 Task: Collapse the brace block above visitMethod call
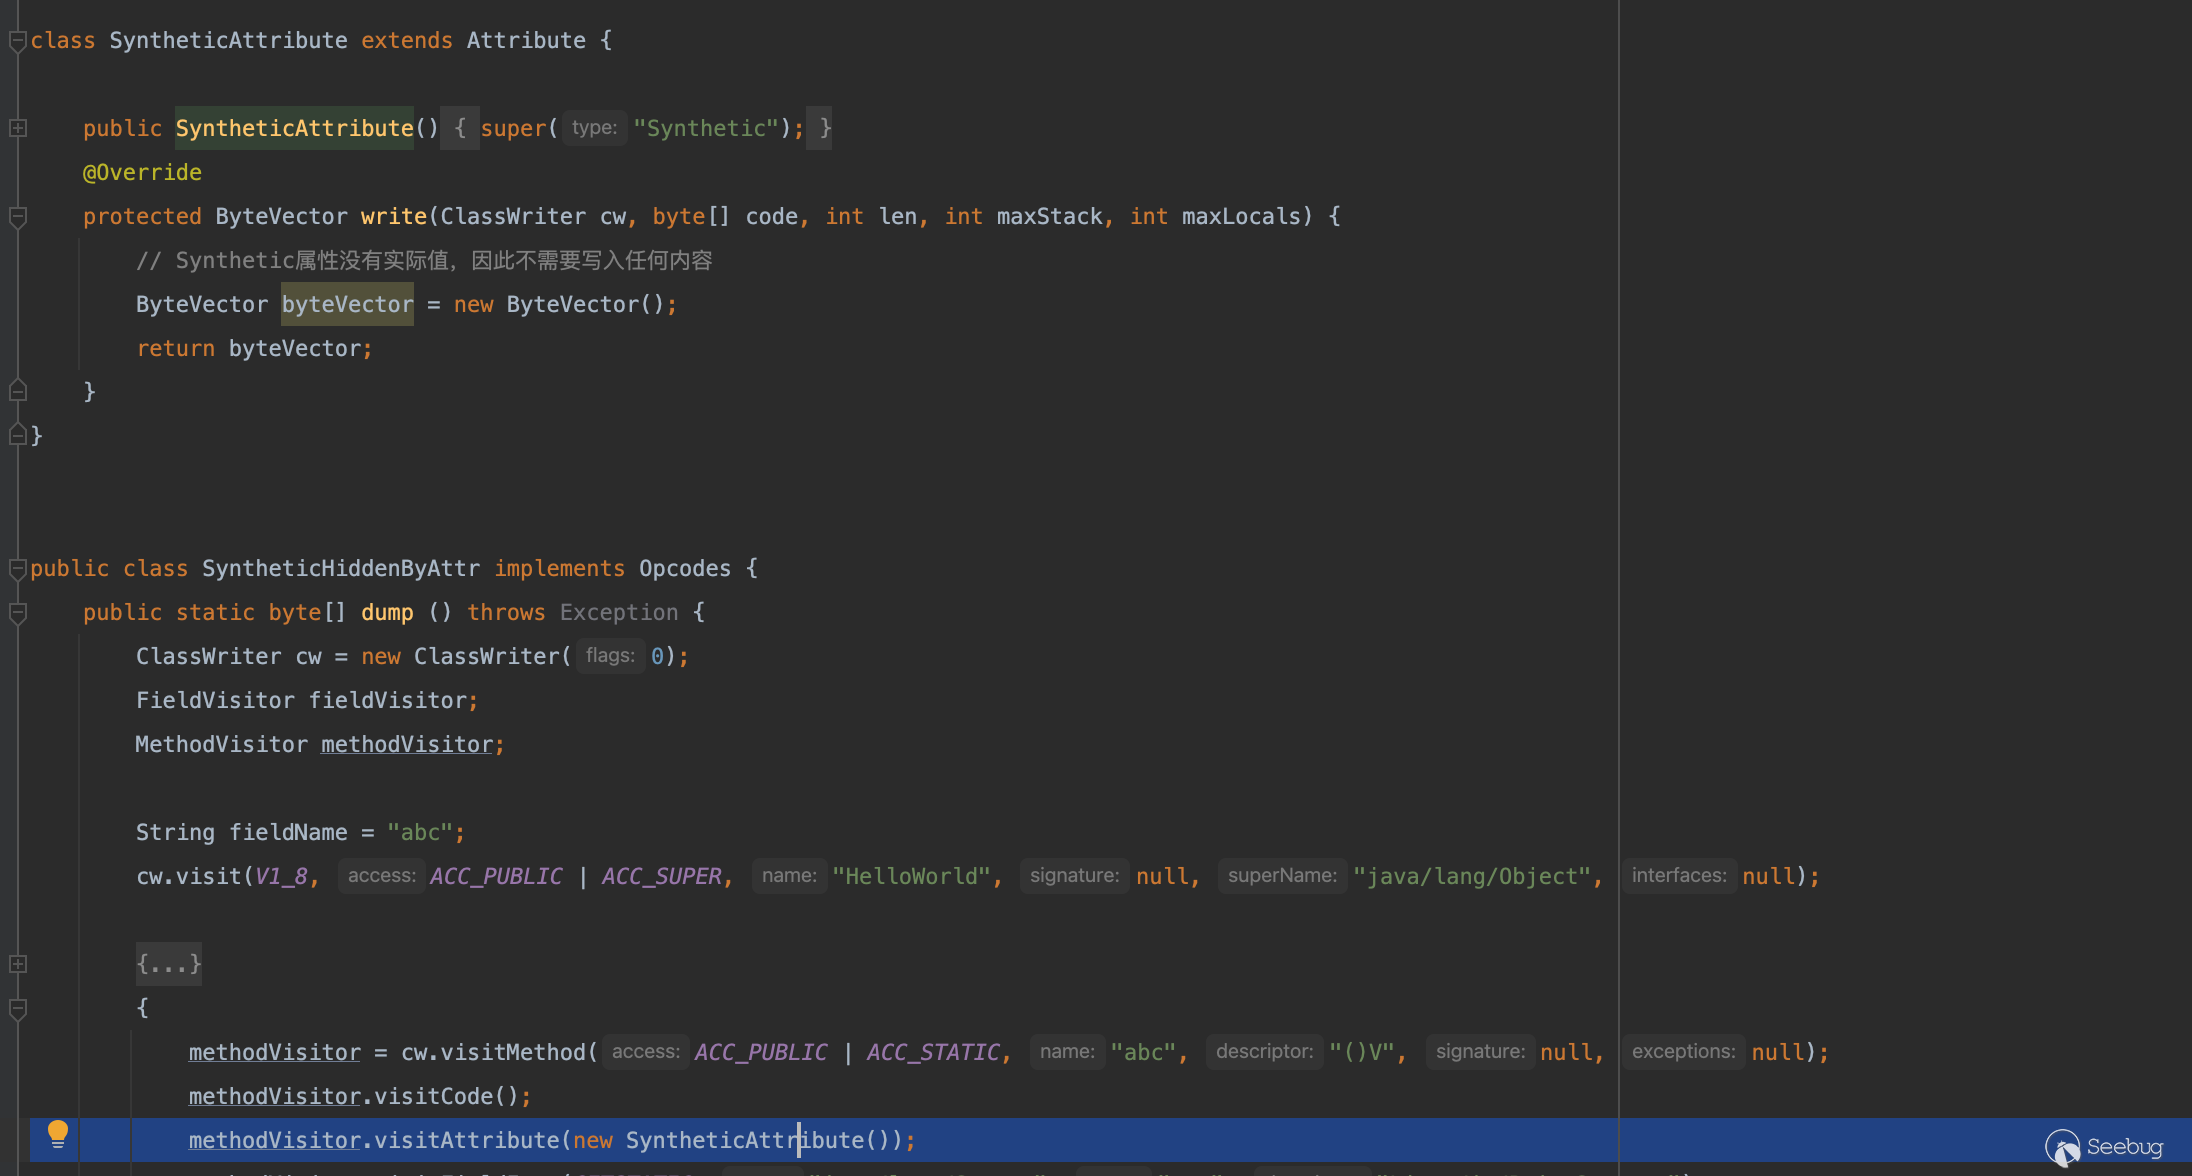tap(17, 1009)
